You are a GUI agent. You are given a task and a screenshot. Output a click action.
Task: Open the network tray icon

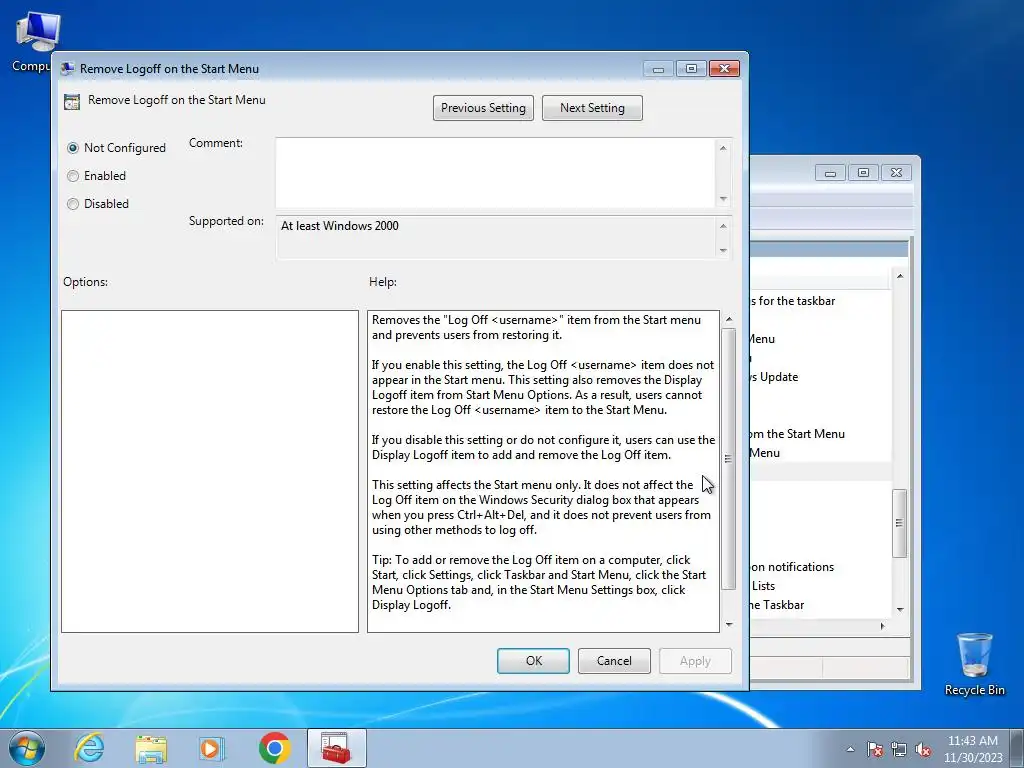click(x=899, y=749)
